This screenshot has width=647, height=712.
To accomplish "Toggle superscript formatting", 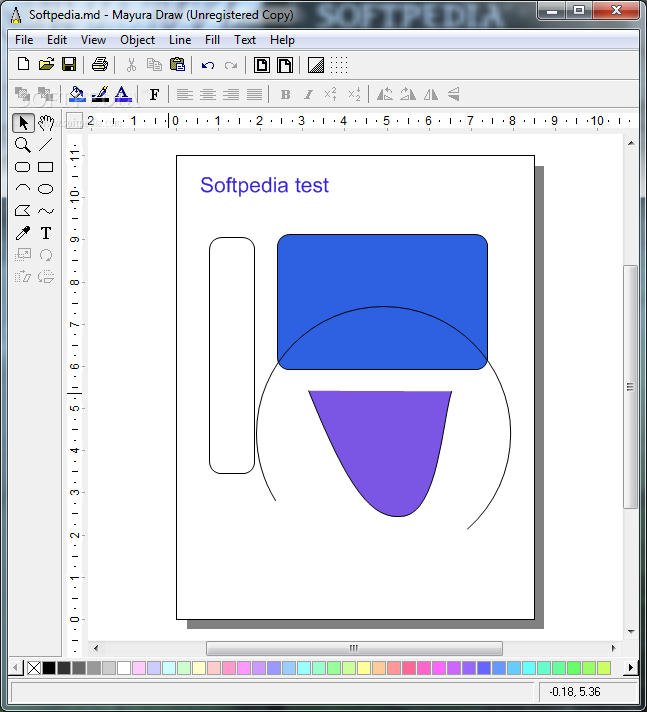I will [331, 94].
